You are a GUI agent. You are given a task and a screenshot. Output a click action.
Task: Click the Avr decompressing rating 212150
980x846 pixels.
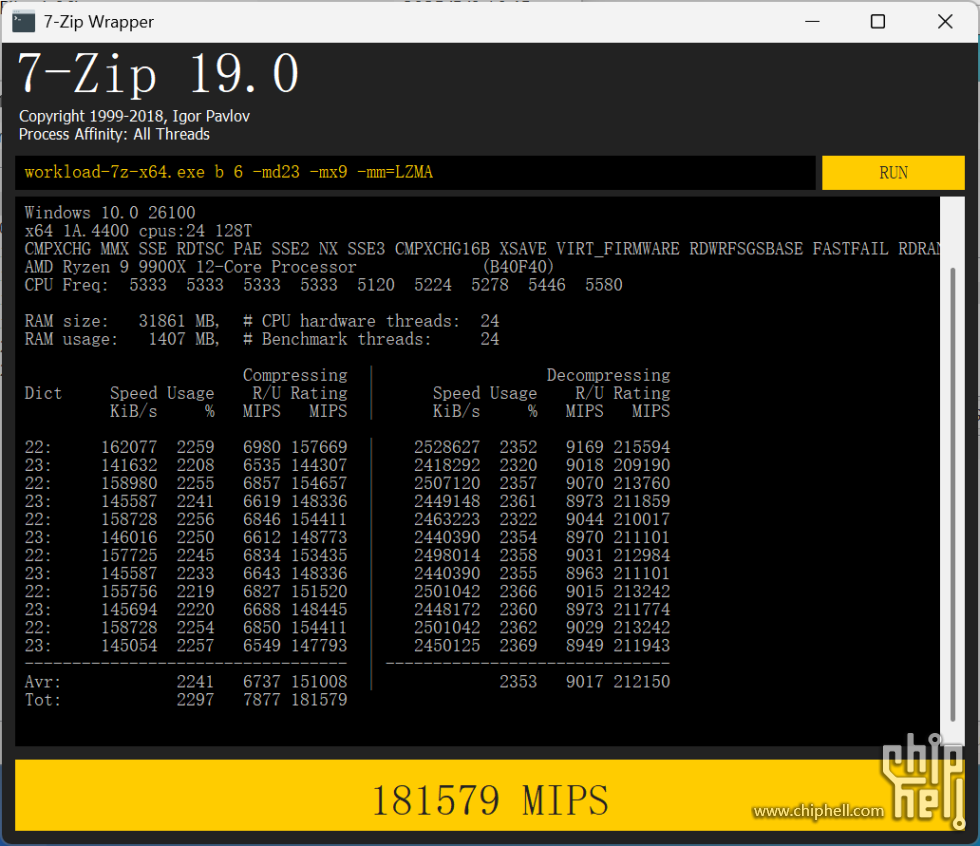[642, 682]
